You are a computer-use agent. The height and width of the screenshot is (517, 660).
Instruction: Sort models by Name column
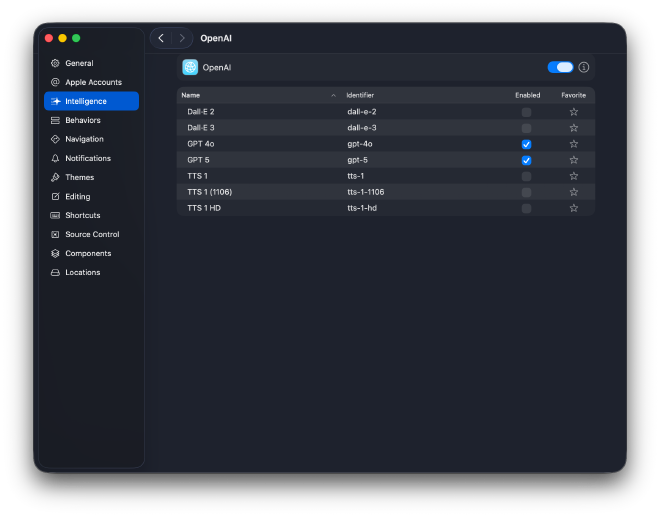coord(259,95)
